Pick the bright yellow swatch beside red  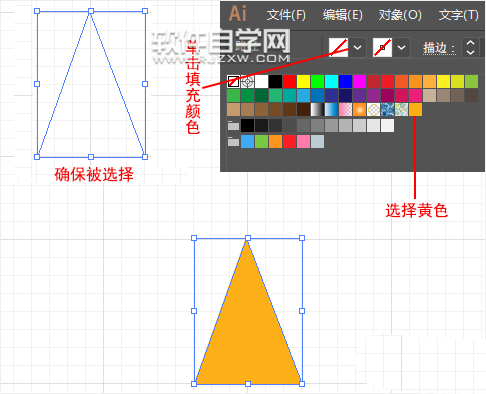pos(303,81)
